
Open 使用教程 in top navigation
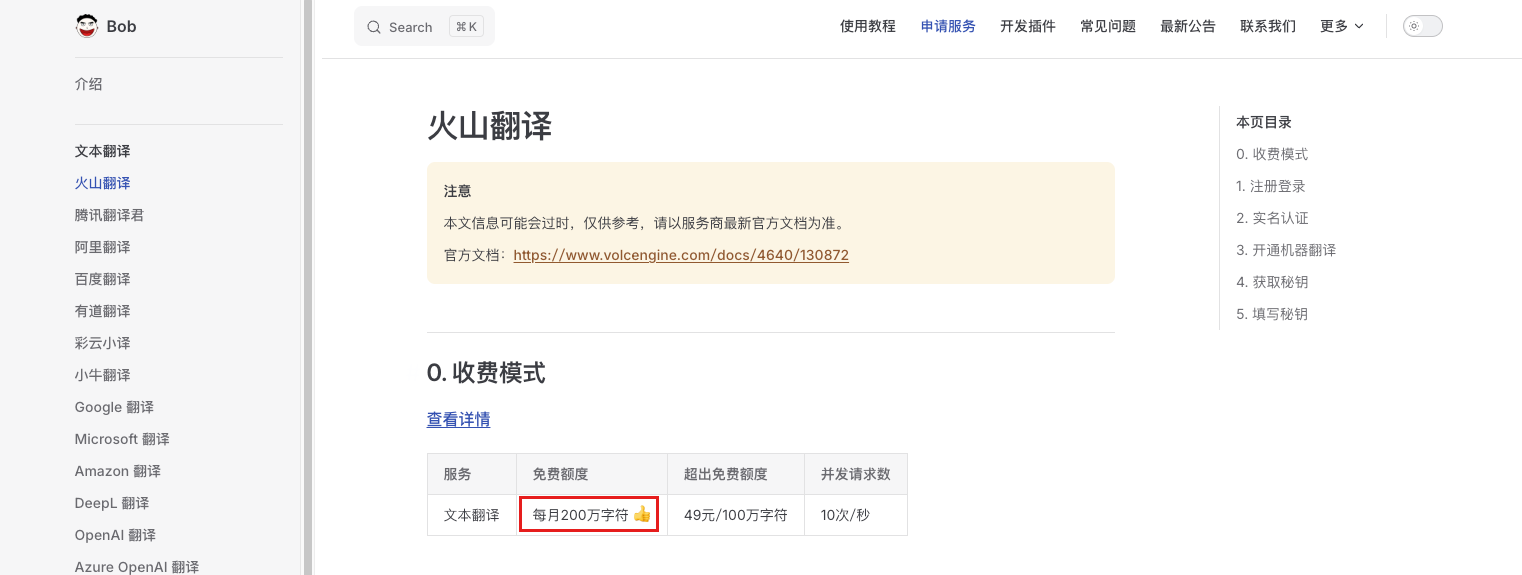[x=868, y=26]
